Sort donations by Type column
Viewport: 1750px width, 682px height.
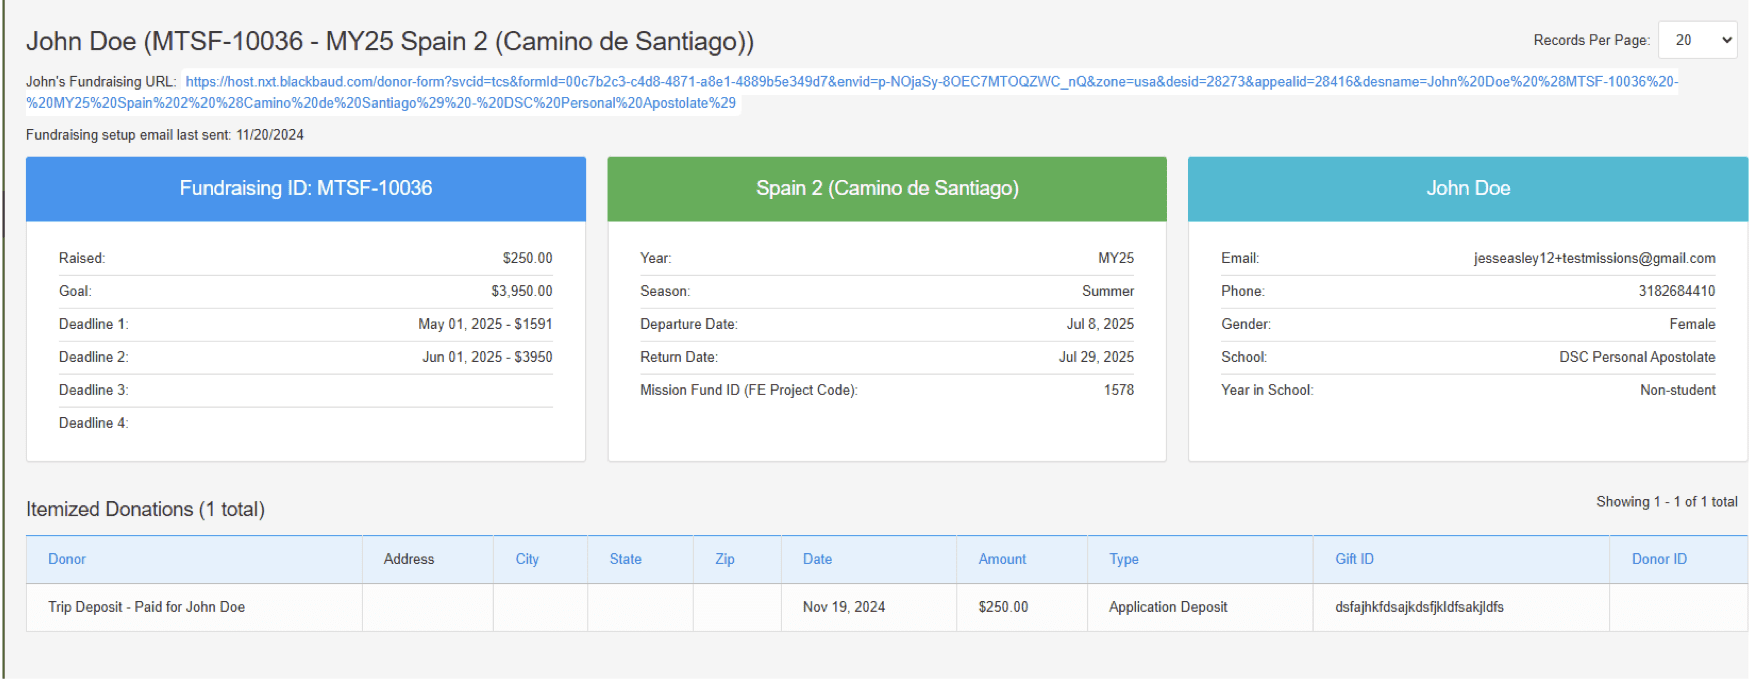[x=1123, y=559]
